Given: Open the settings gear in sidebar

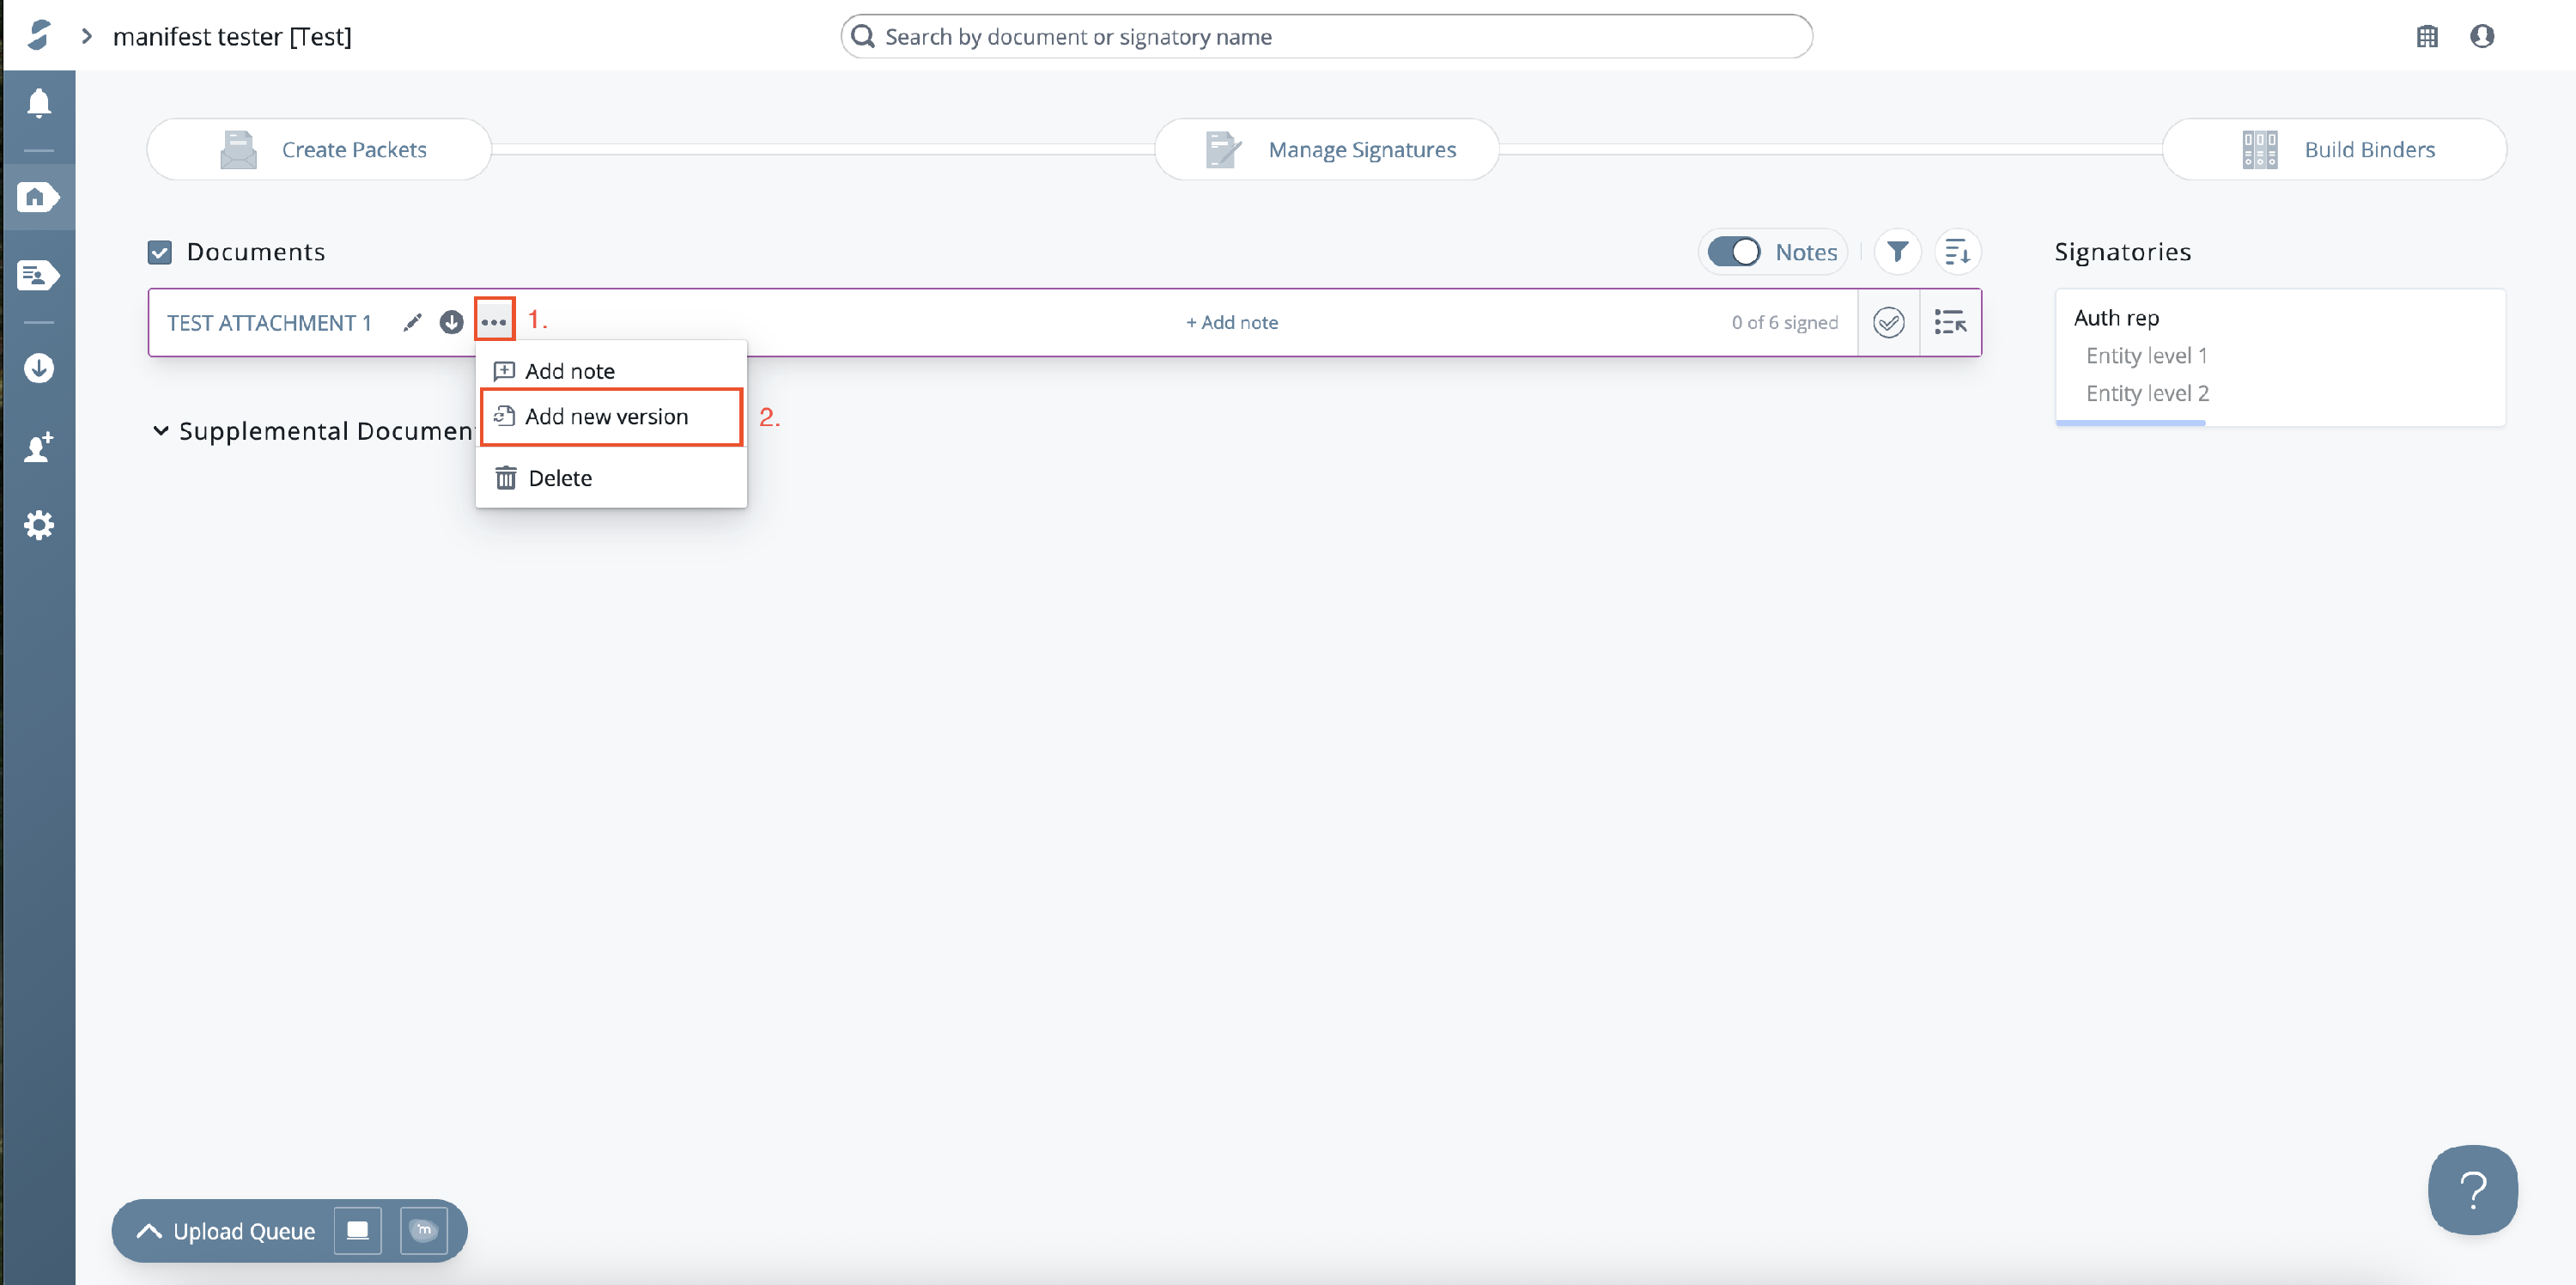Looking at the screenshot, I should pos(39,525).
